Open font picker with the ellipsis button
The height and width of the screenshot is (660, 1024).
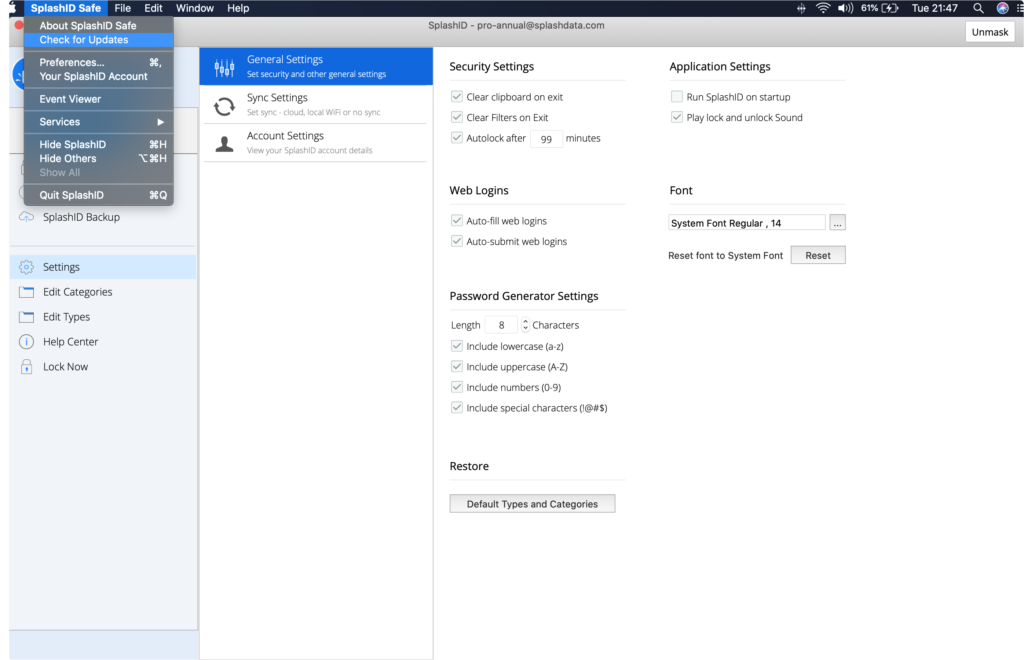tap(838, 223)
